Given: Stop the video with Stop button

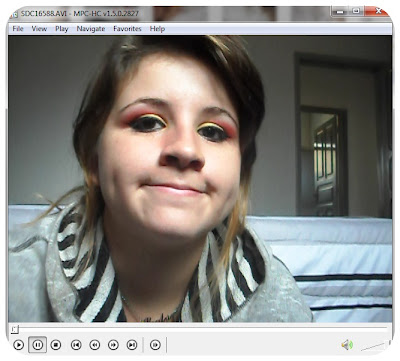Looking at the screenshot, I should (x=56, y=345).
